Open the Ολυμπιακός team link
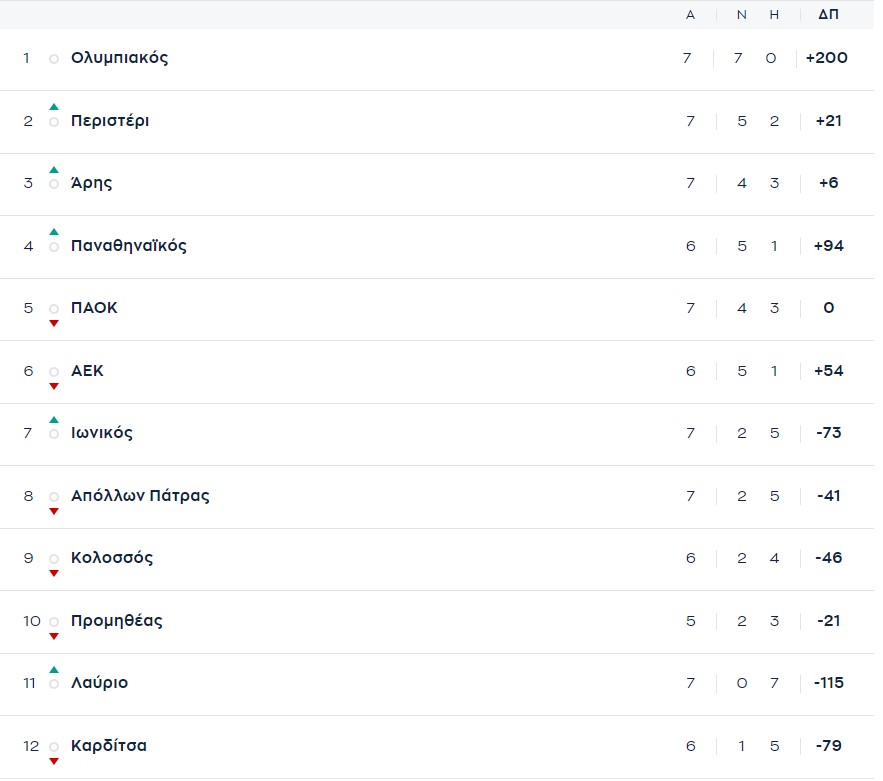 (119, 58)
